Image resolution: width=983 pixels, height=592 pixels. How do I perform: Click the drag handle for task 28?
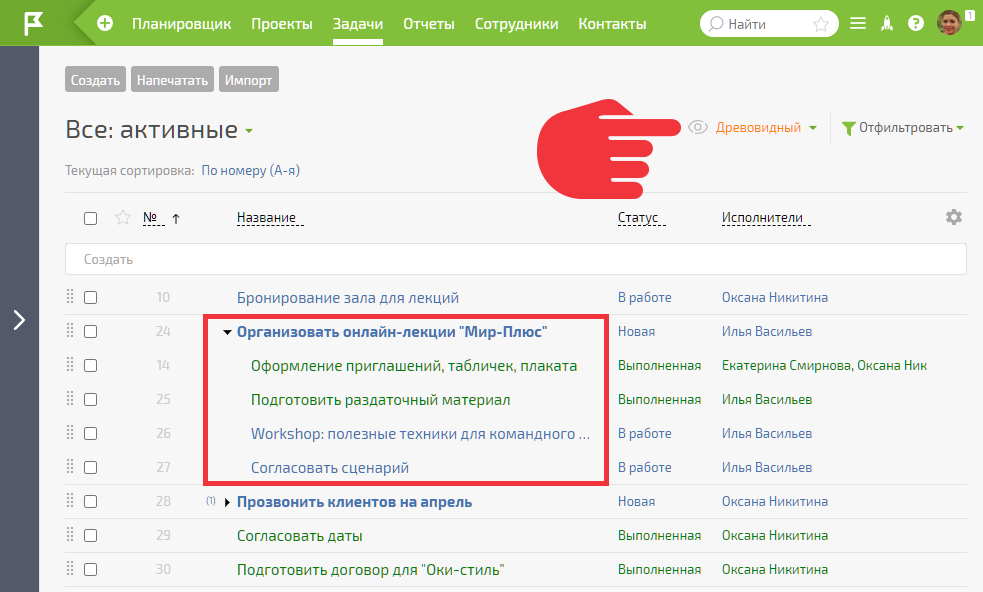click(70, 500)
